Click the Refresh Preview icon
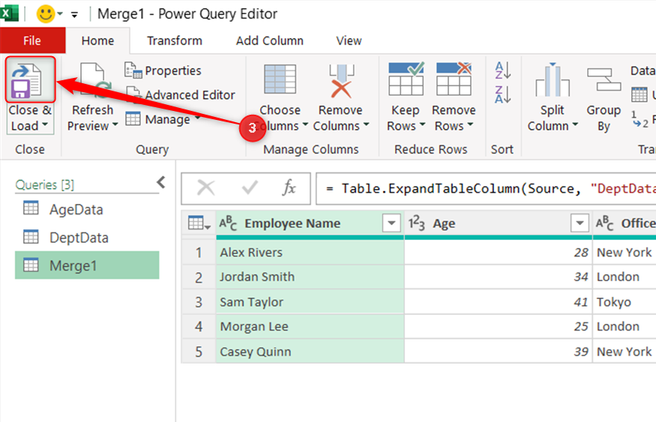This screenshot has width=656, height=422. (x=95, y=81)
